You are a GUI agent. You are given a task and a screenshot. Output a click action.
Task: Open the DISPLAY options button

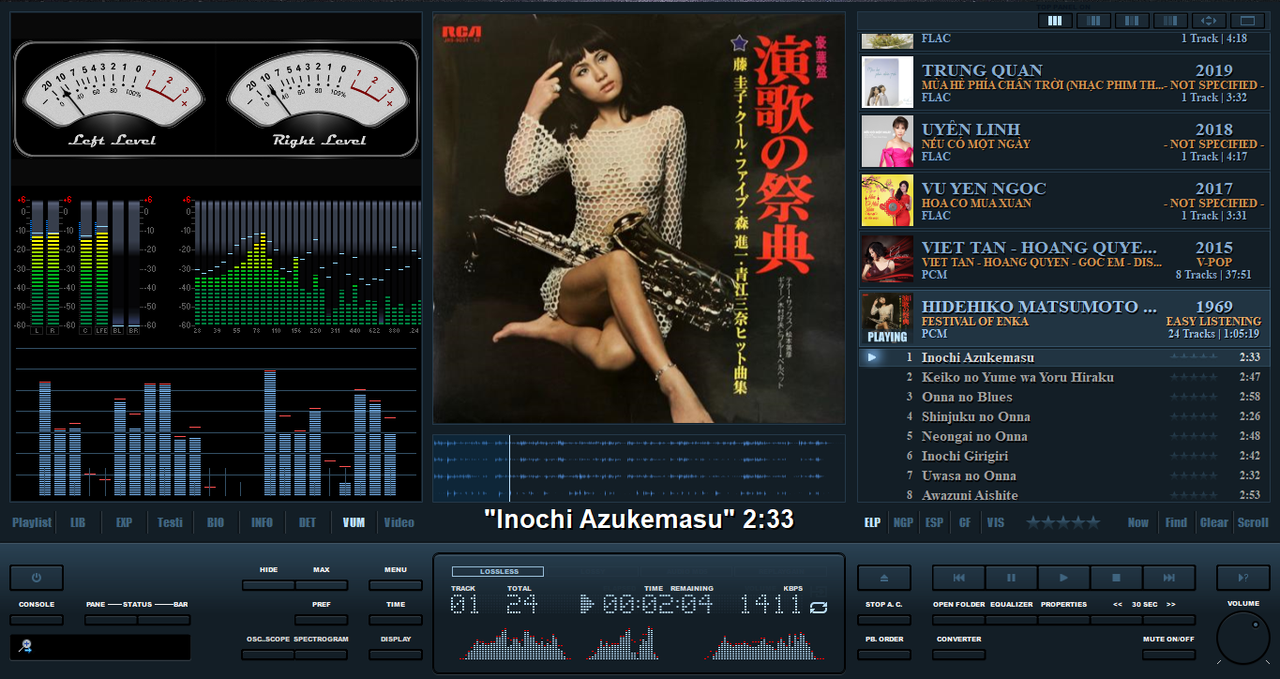pyautogui.click(x=395, y=655)
